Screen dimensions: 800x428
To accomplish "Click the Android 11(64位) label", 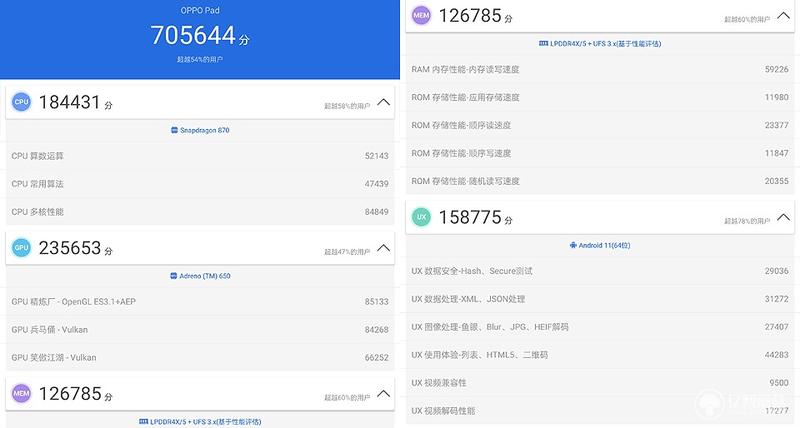I will pyautogui.click(x=605, y=245).
